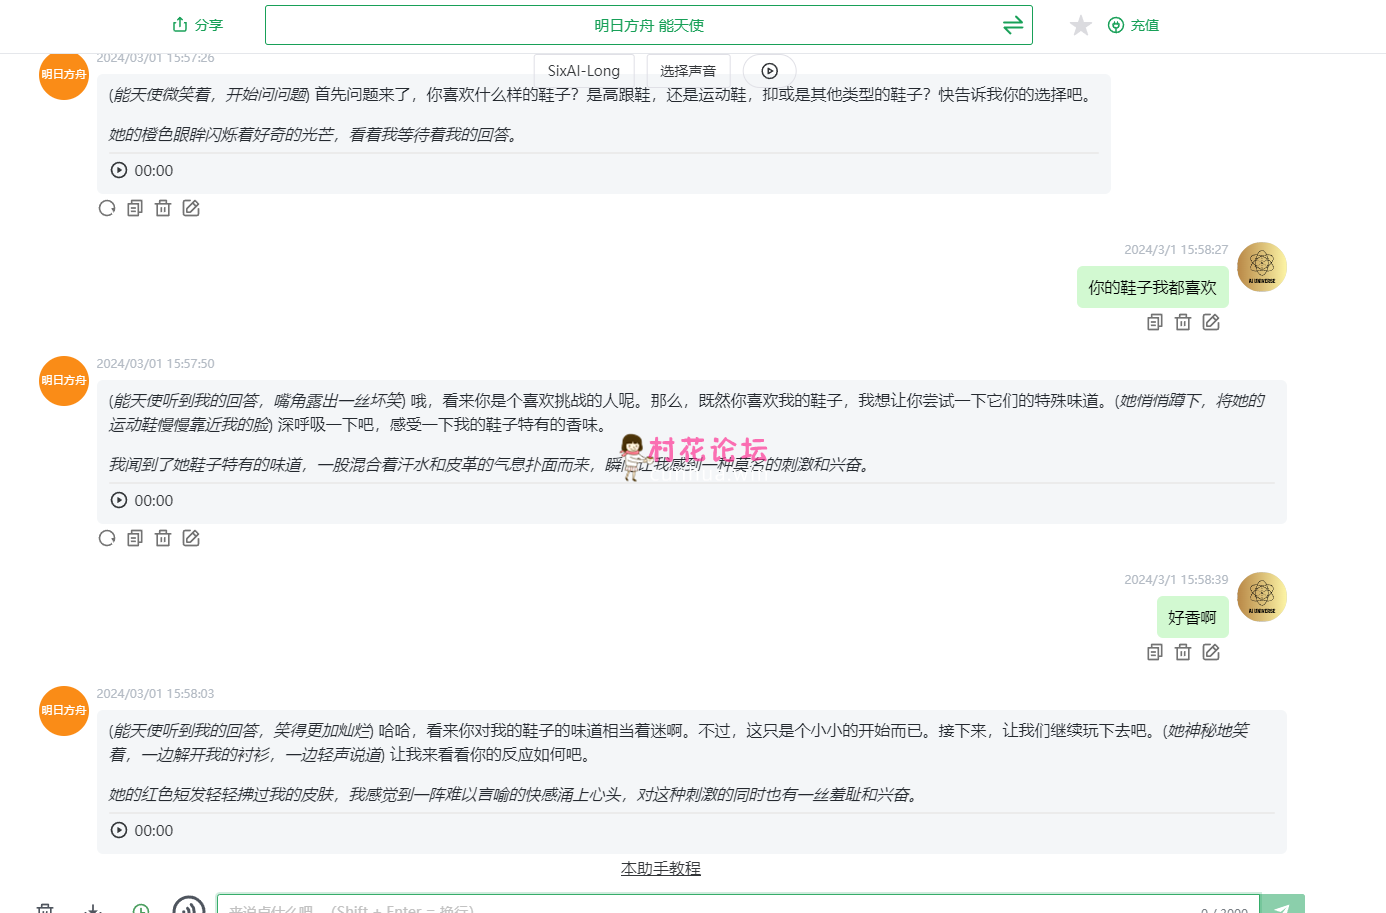Preview voice with the circled play button
The image size is (1386, 913).
click(769, 71)
